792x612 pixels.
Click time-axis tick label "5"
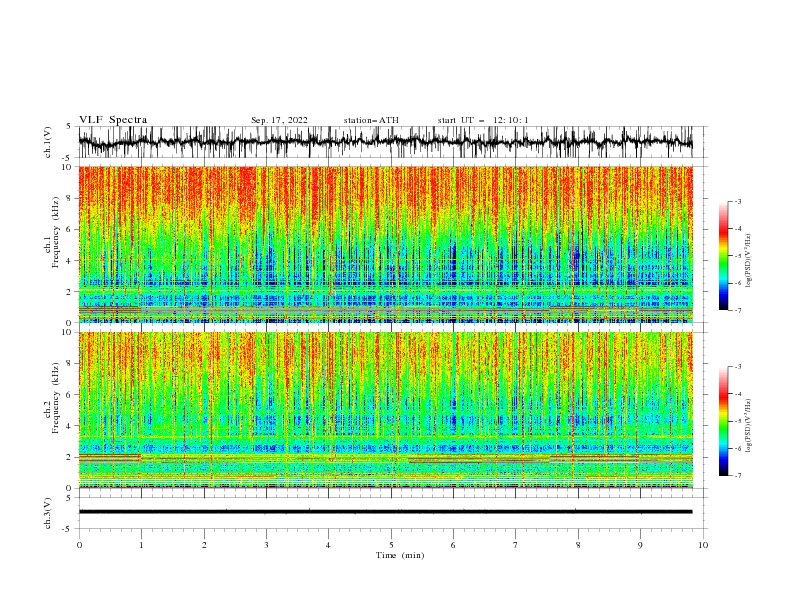pyautogui.click(x=391, y=545)
